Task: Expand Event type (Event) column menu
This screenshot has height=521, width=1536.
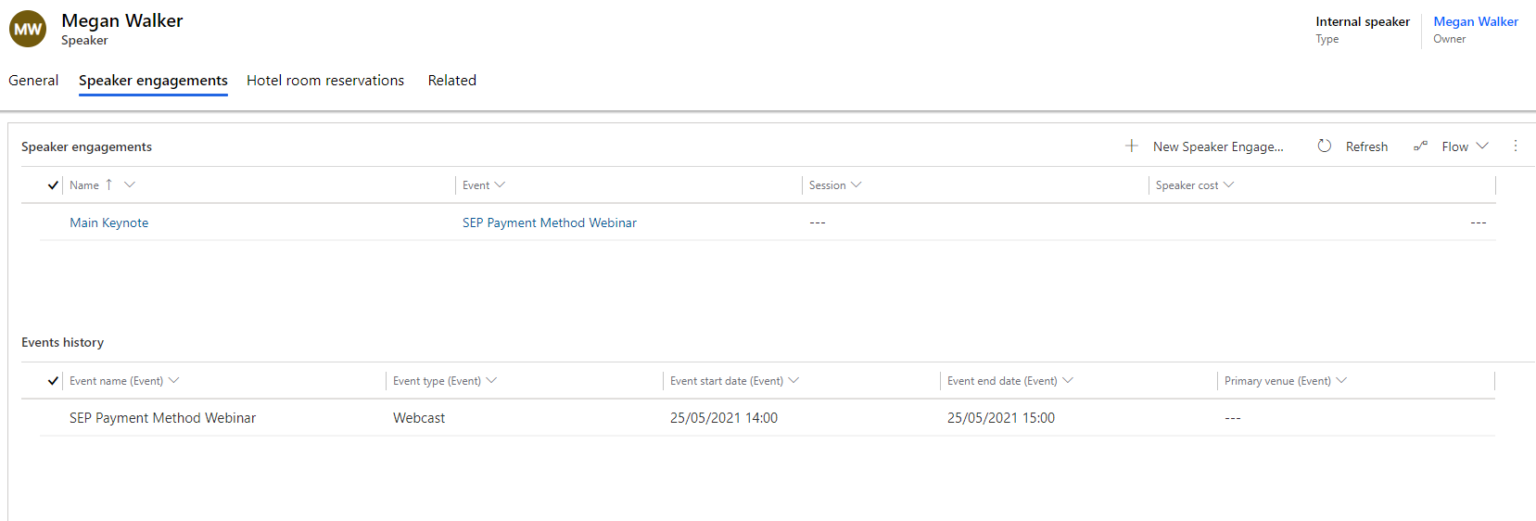Action: pos(491,381)
